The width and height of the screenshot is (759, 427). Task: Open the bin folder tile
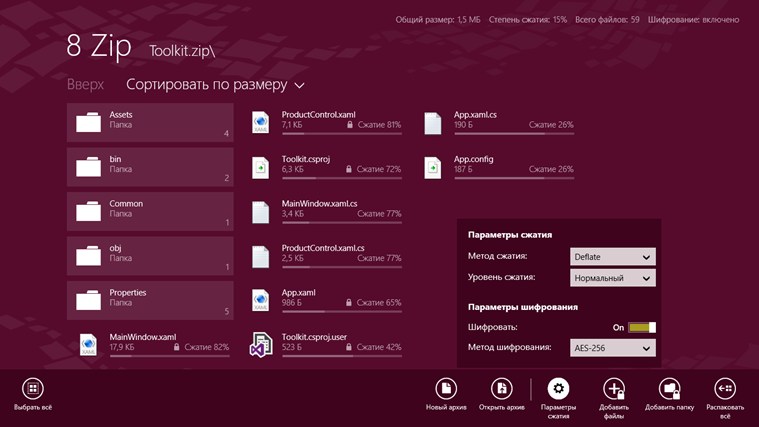tap(150, 166)
